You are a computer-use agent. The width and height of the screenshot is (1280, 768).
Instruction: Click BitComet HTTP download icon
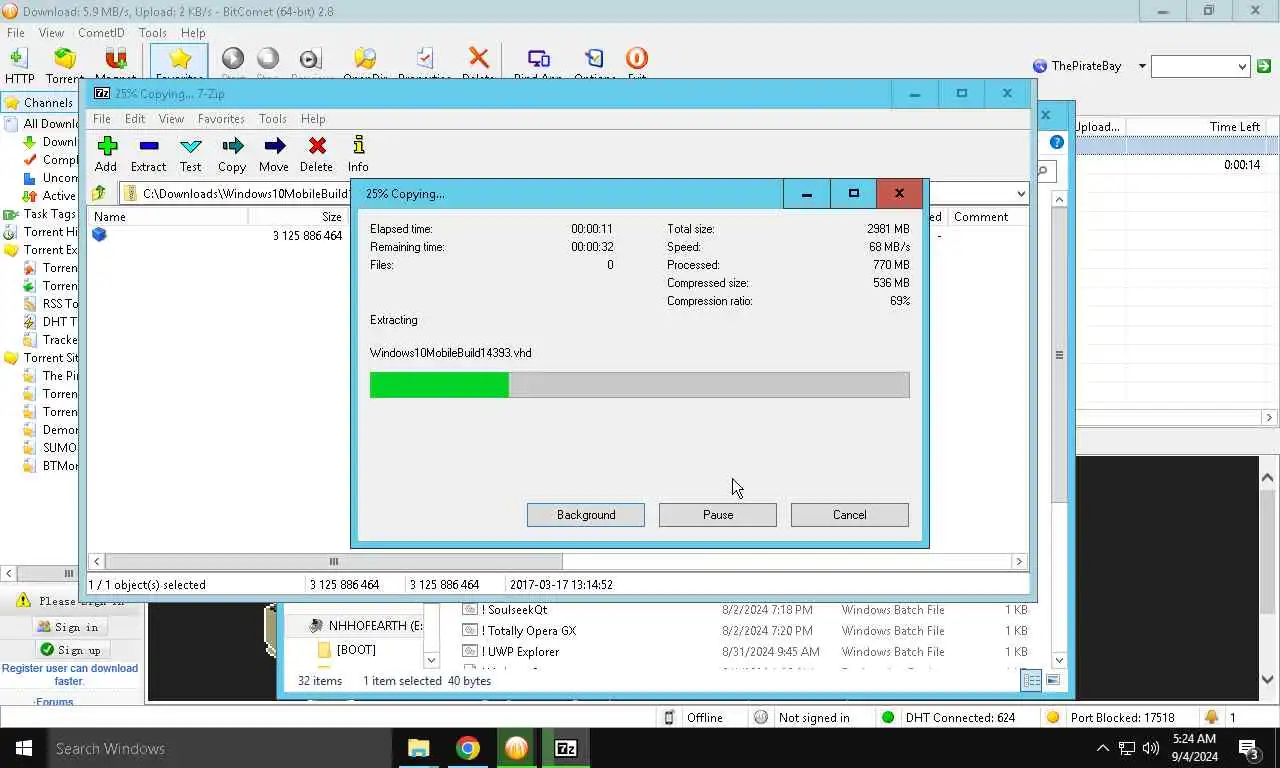[x=19, y=59]
